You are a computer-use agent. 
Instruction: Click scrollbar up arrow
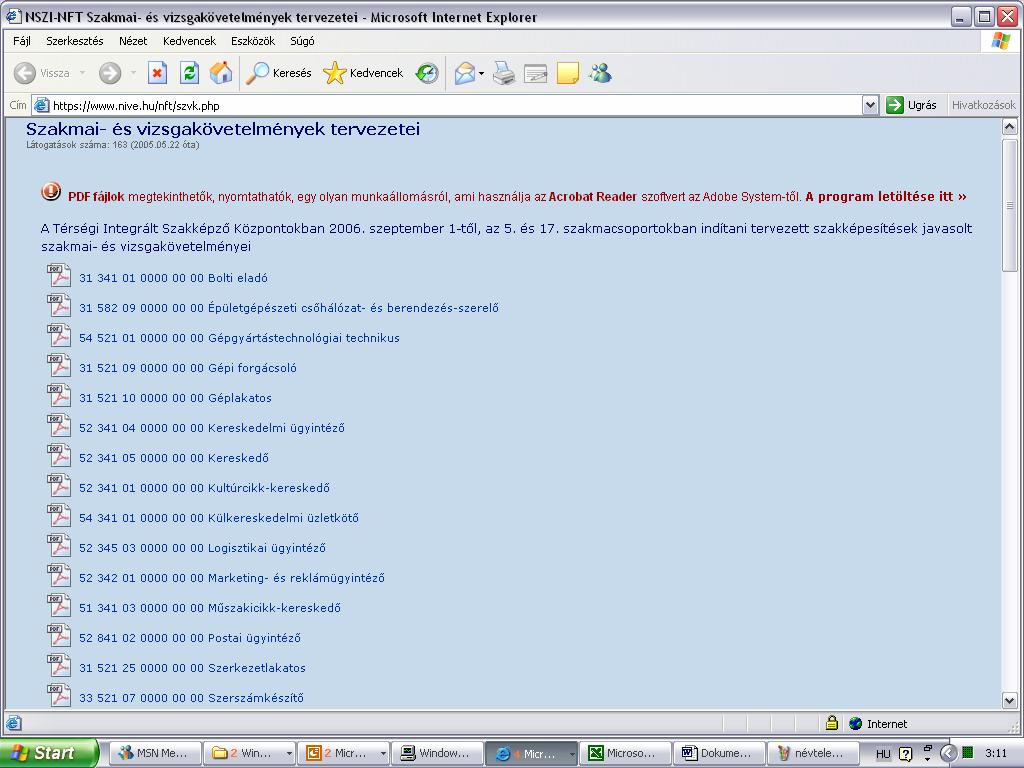[1010, 127]
